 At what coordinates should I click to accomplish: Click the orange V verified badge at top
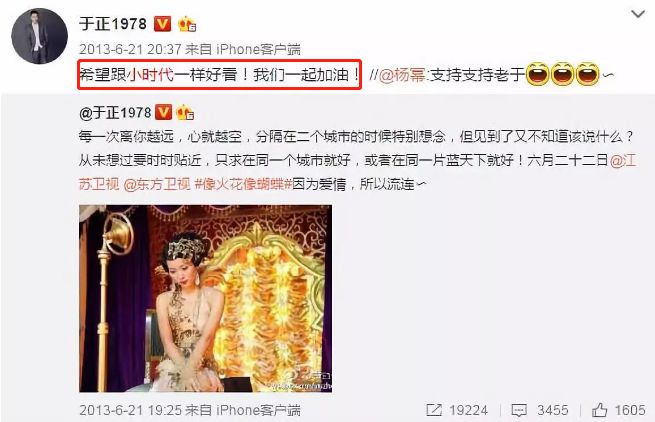[162, 24]
